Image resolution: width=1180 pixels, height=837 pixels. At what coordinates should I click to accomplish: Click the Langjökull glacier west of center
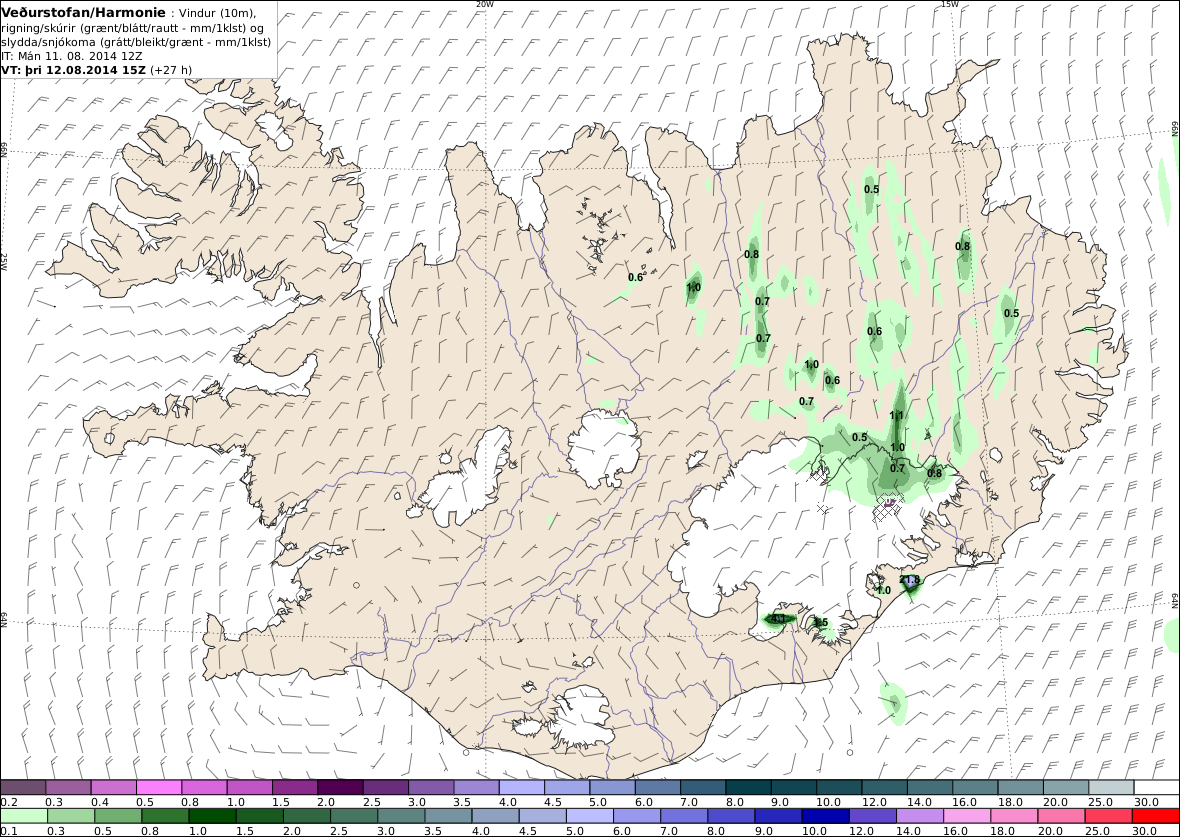tap(467, 480)
